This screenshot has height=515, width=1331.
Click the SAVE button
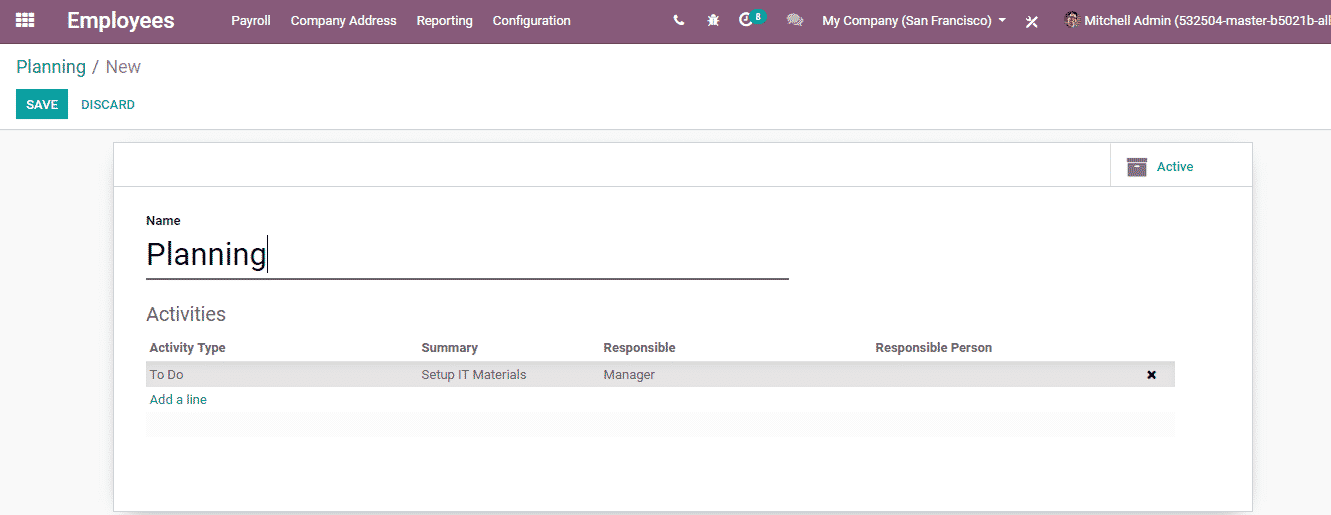42,105
